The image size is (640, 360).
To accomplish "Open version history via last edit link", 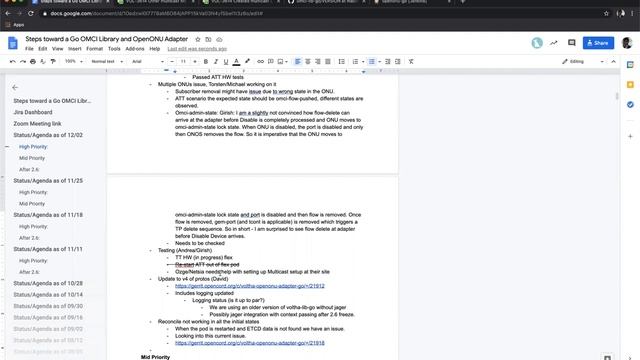I will tap(197, 49).
